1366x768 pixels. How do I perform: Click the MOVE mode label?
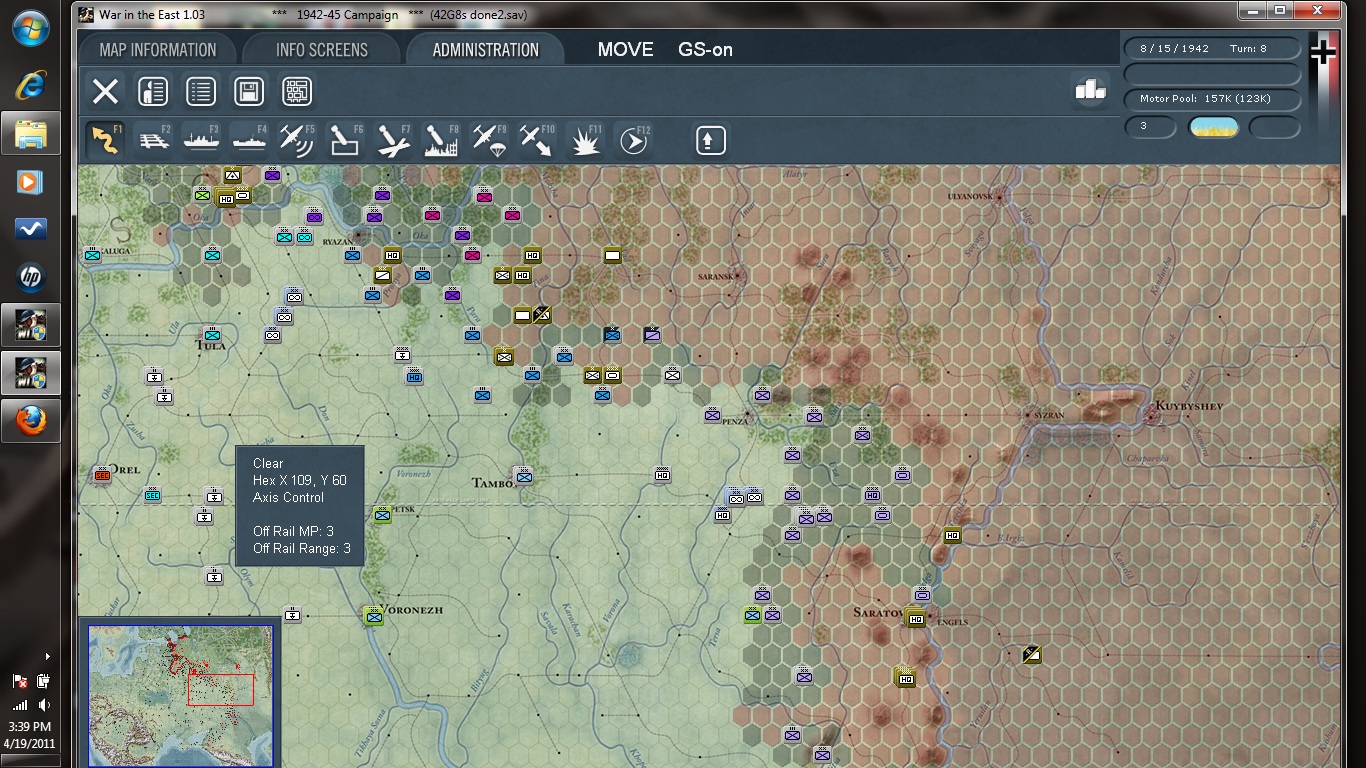coord(625,50)
